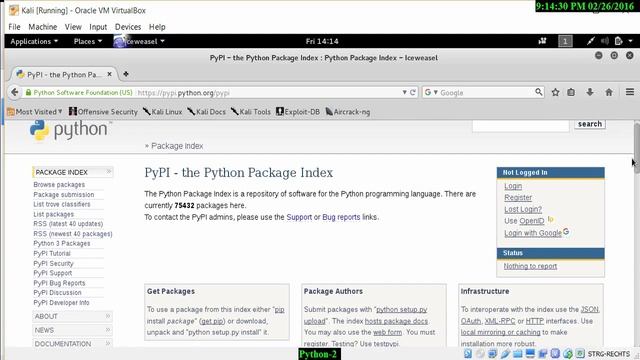Go to the browser home page icon
640x360 pixels.
click(609, 92)
